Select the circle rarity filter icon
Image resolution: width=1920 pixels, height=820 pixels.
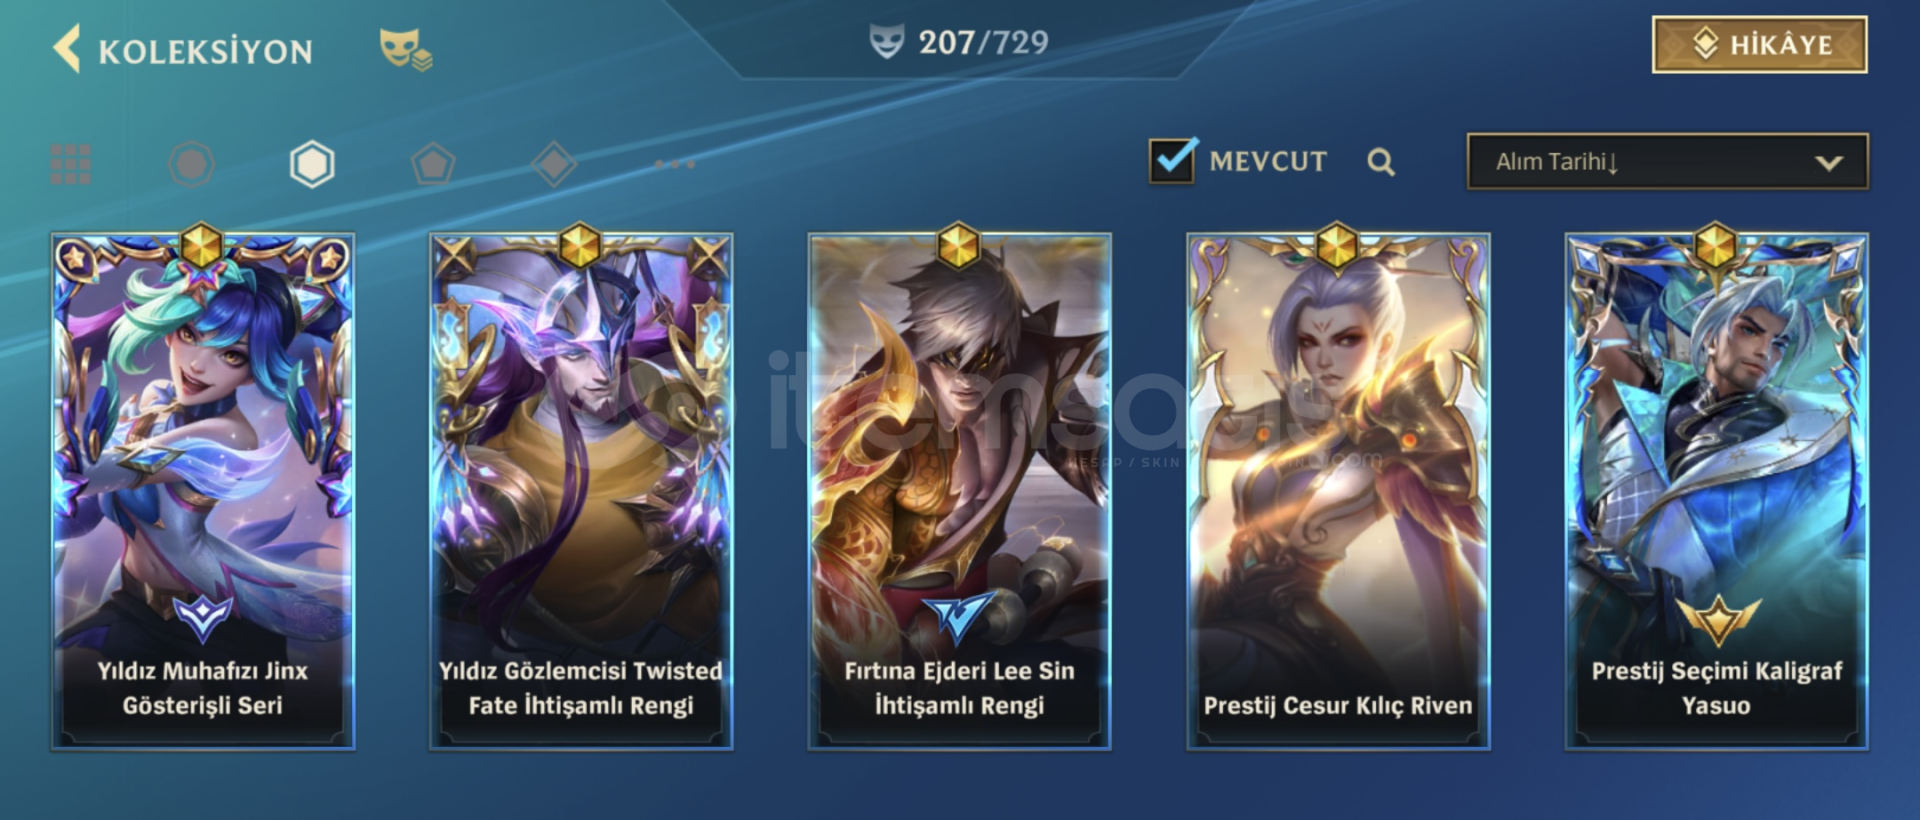(x=192, y=164)
